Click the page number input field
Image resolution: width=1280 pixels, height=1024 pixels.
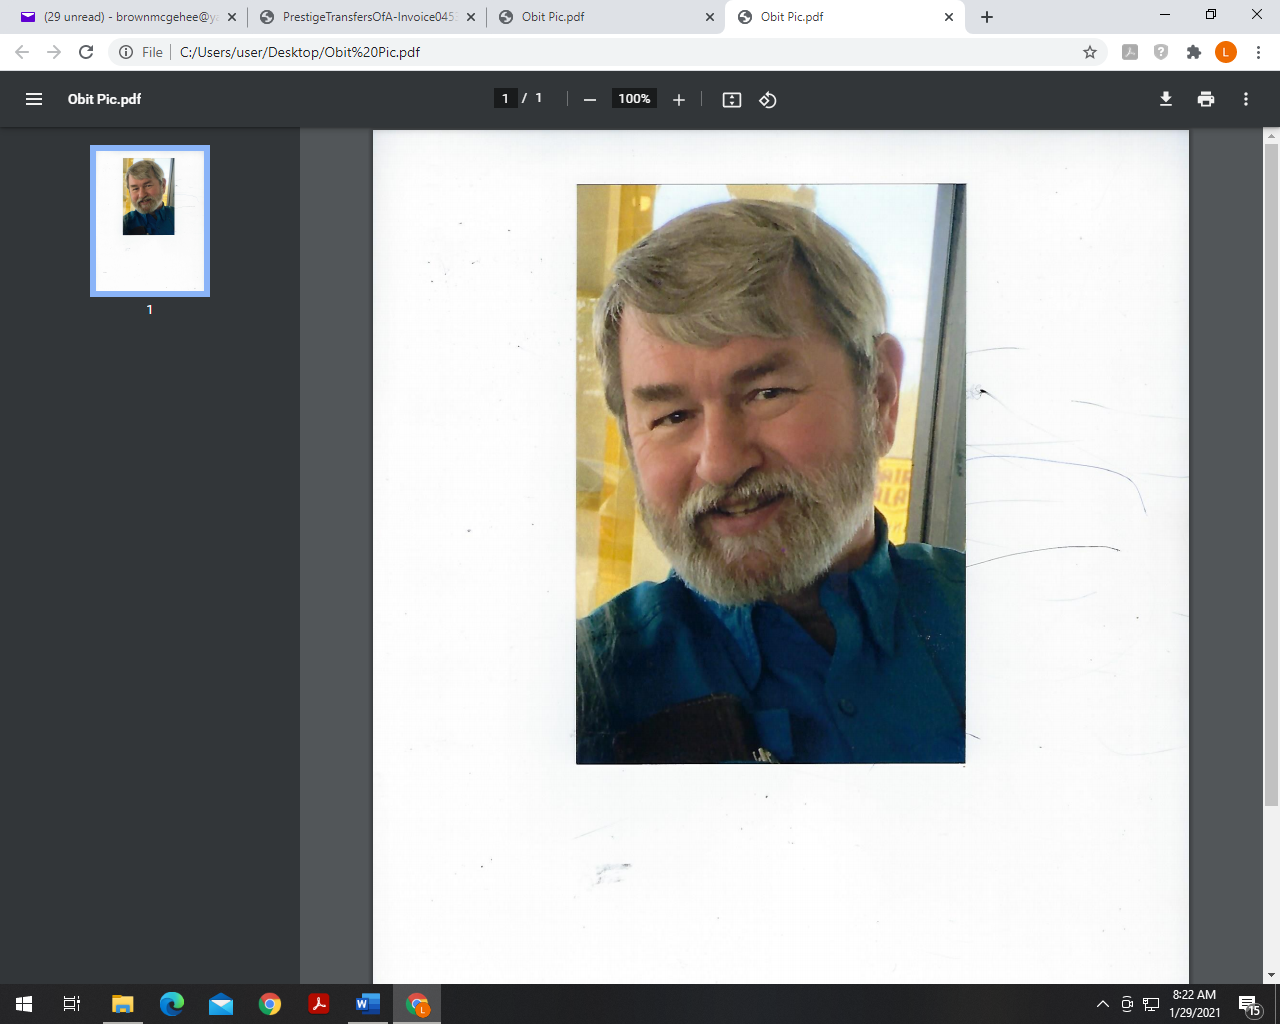tap(506, 98)
